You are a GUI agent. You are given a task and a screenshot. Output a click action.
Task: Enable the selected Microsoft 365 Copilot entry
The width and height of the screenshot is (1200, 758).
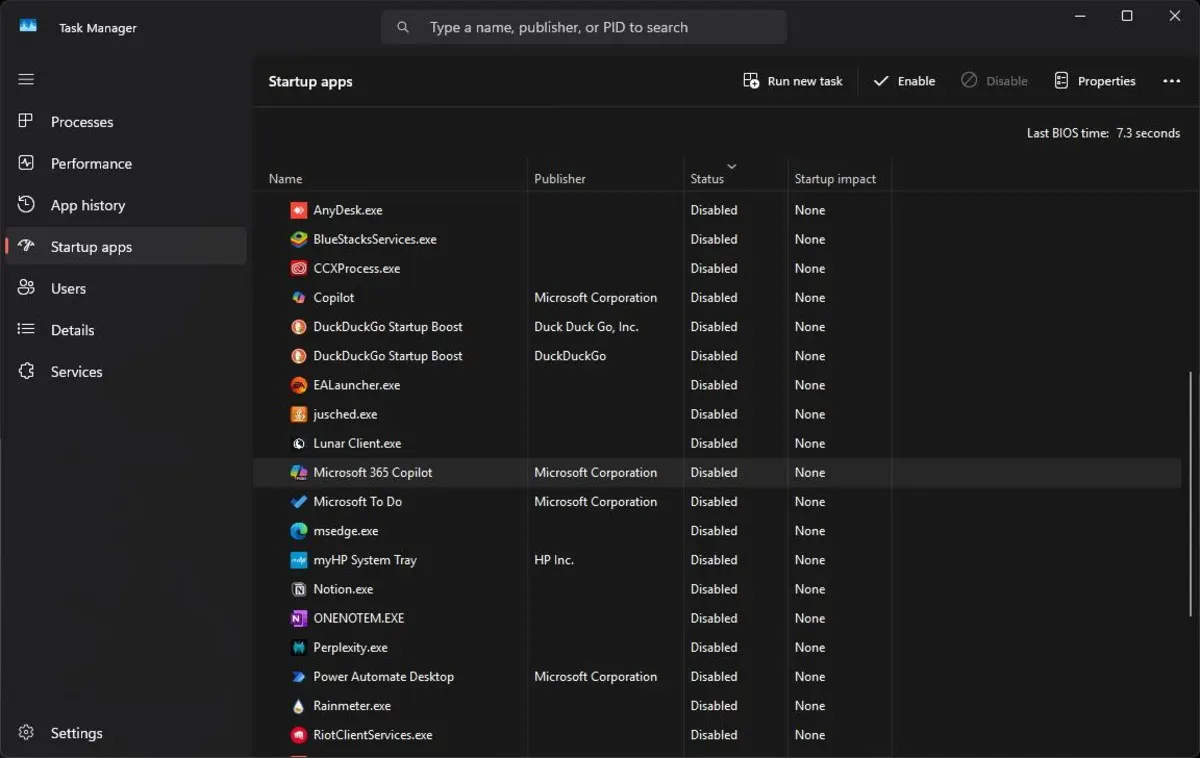tap(903, 81)
